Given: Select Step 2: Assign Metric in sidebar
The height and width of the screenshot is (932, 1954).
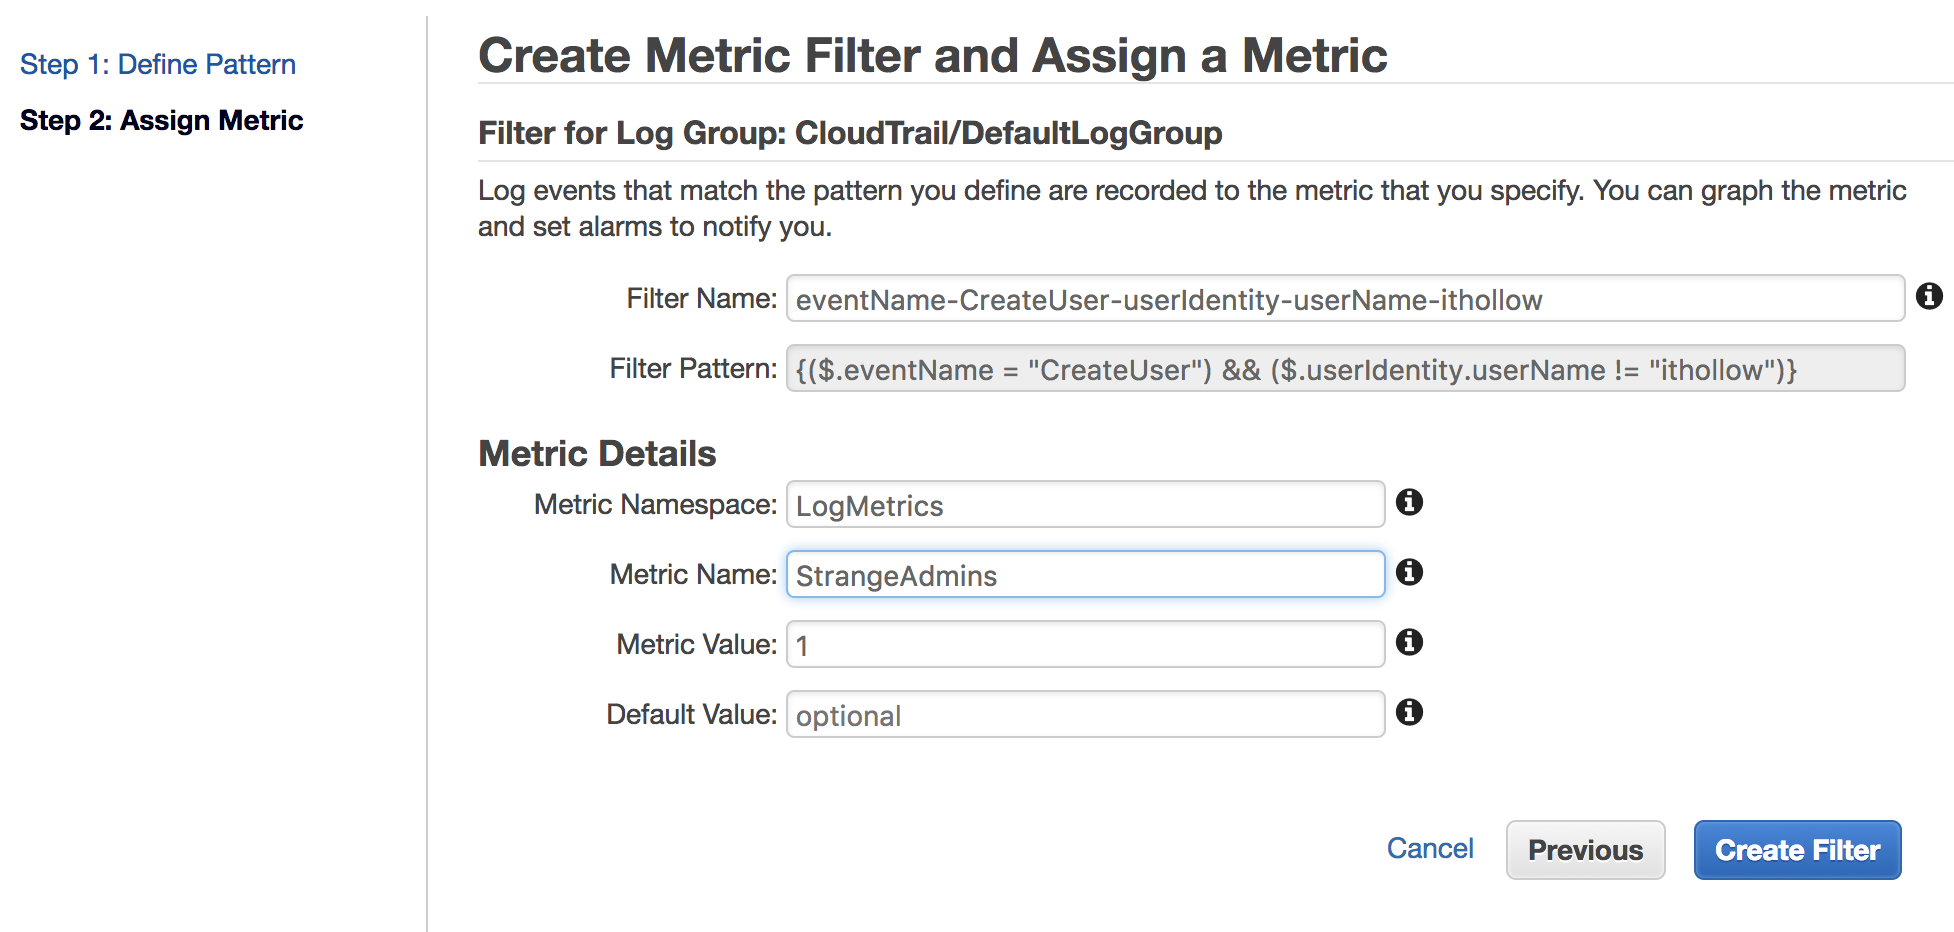Looking at the screenshot, I should tap(161, 120).
